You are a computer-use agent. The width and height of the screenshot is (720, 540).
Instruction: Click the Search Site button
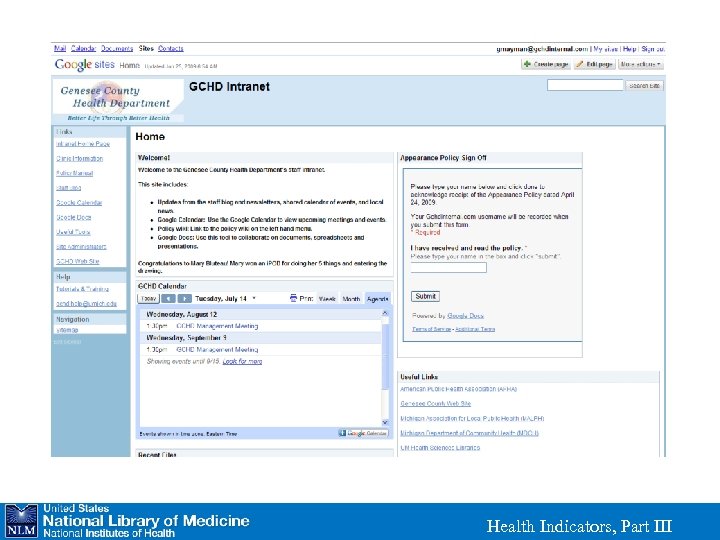pyautogui.click(x=645, y=86)
